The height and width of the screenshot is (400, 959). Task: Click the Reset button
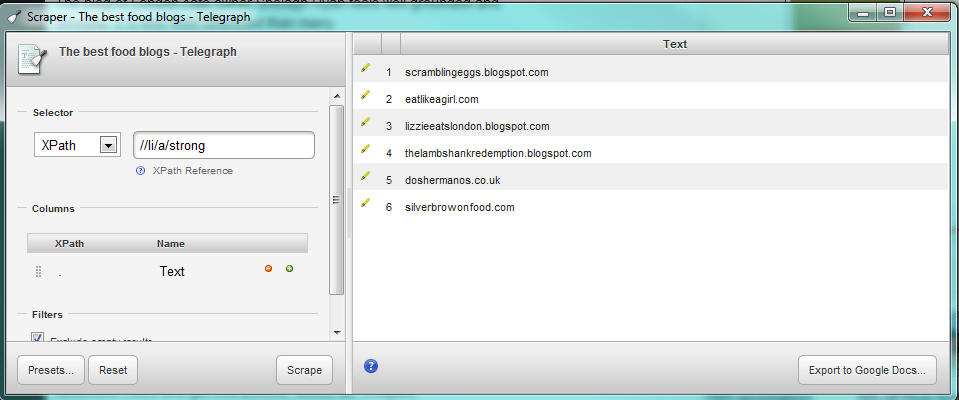[x=113, y=370]
